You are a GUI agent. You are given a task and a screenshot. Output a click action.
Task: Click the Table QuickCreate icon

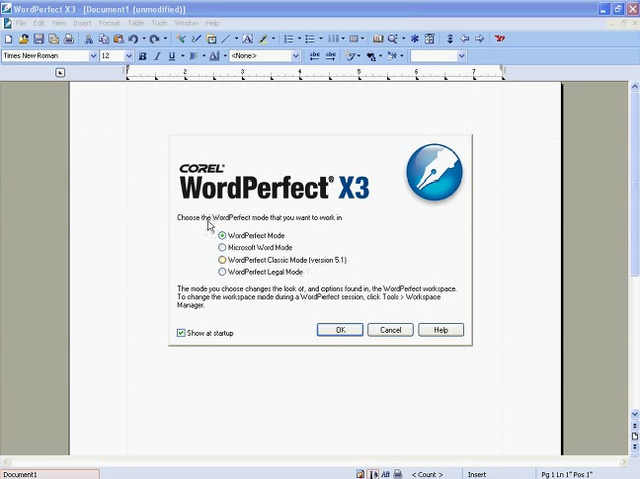[354, 39]
